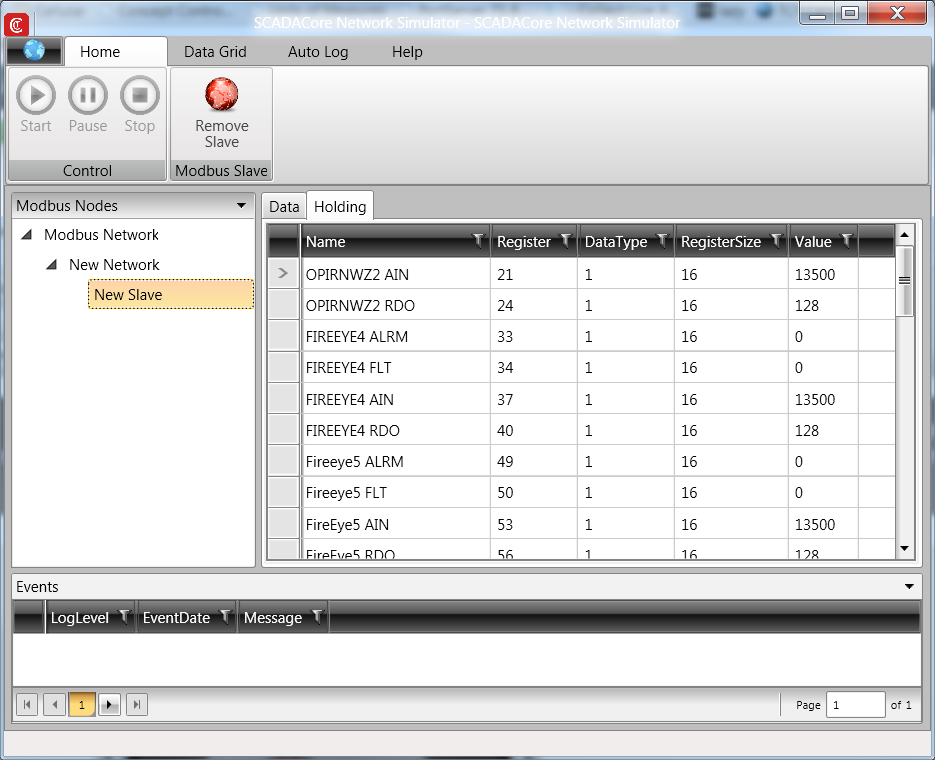Click the holding grid scrollbar thumb
This screenshot has width=935, height=760.
coord(905,281)
